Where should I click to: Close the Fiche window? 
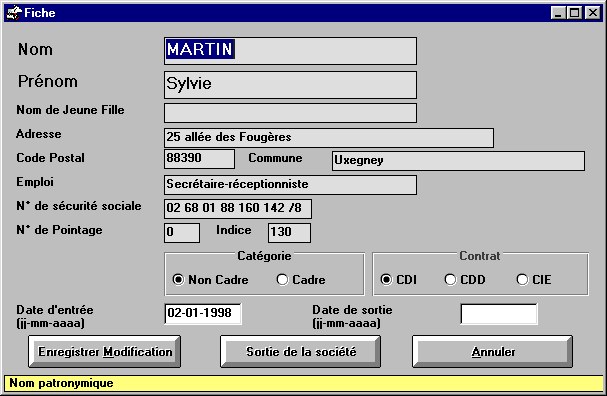point(593,13)
